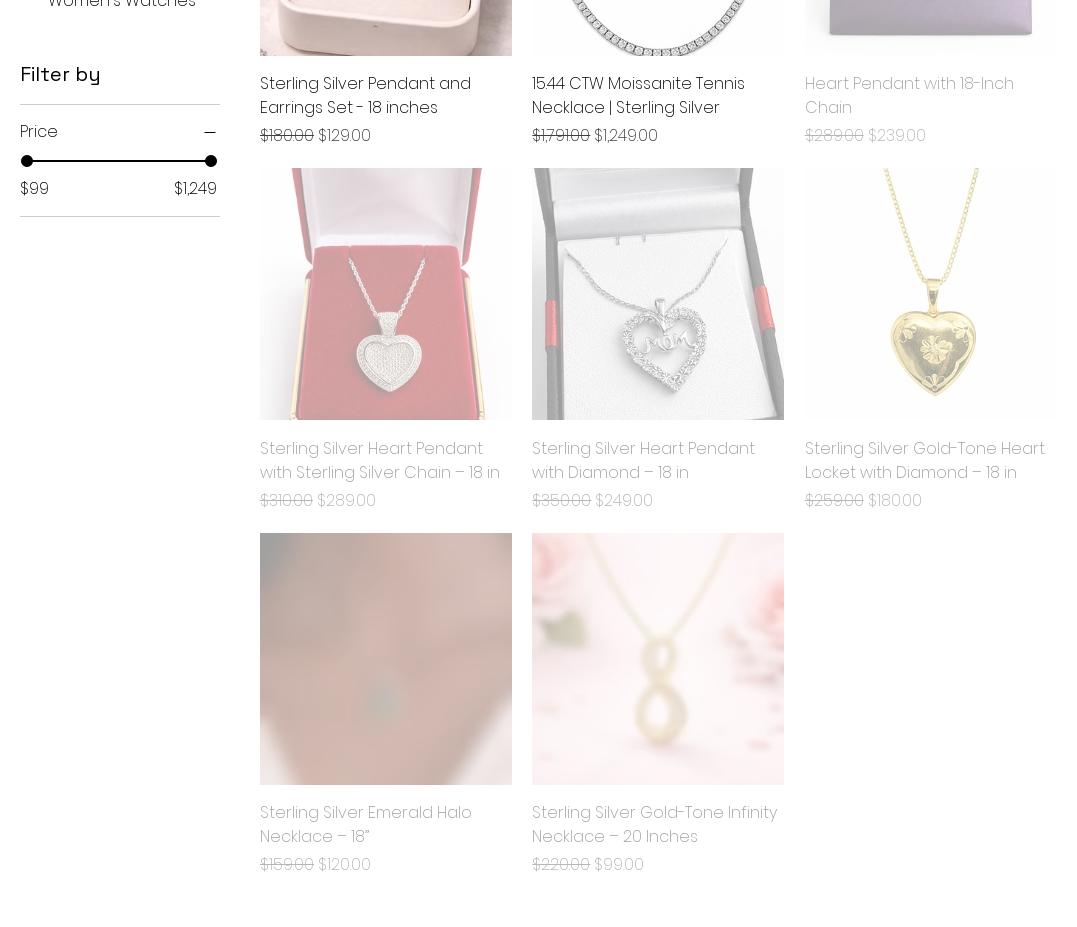Select the red box heart pendant image
Image resolution: width=1077 pixels, height=927 pixels.
pos(385,294)
